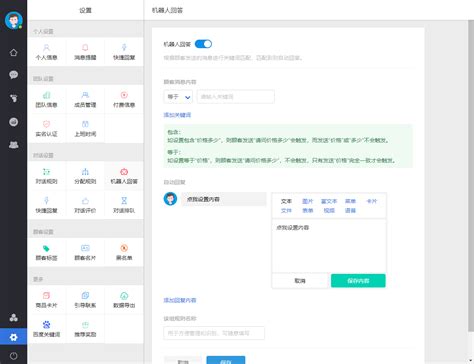Image resolution: width=474 pixels, height=364 pixels.
Task: Open 成员管理 member management
Action: coord(85,99)
